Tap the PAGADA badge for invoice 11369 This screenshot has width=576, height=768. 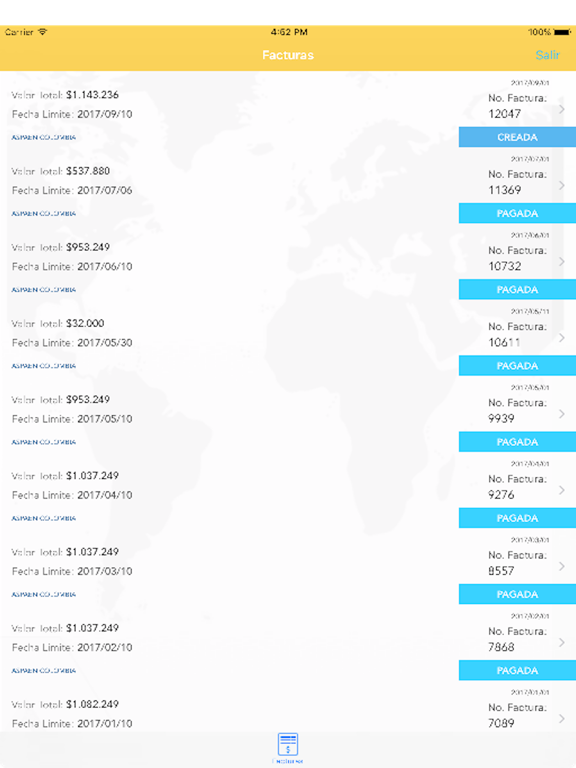click(517, 214)
